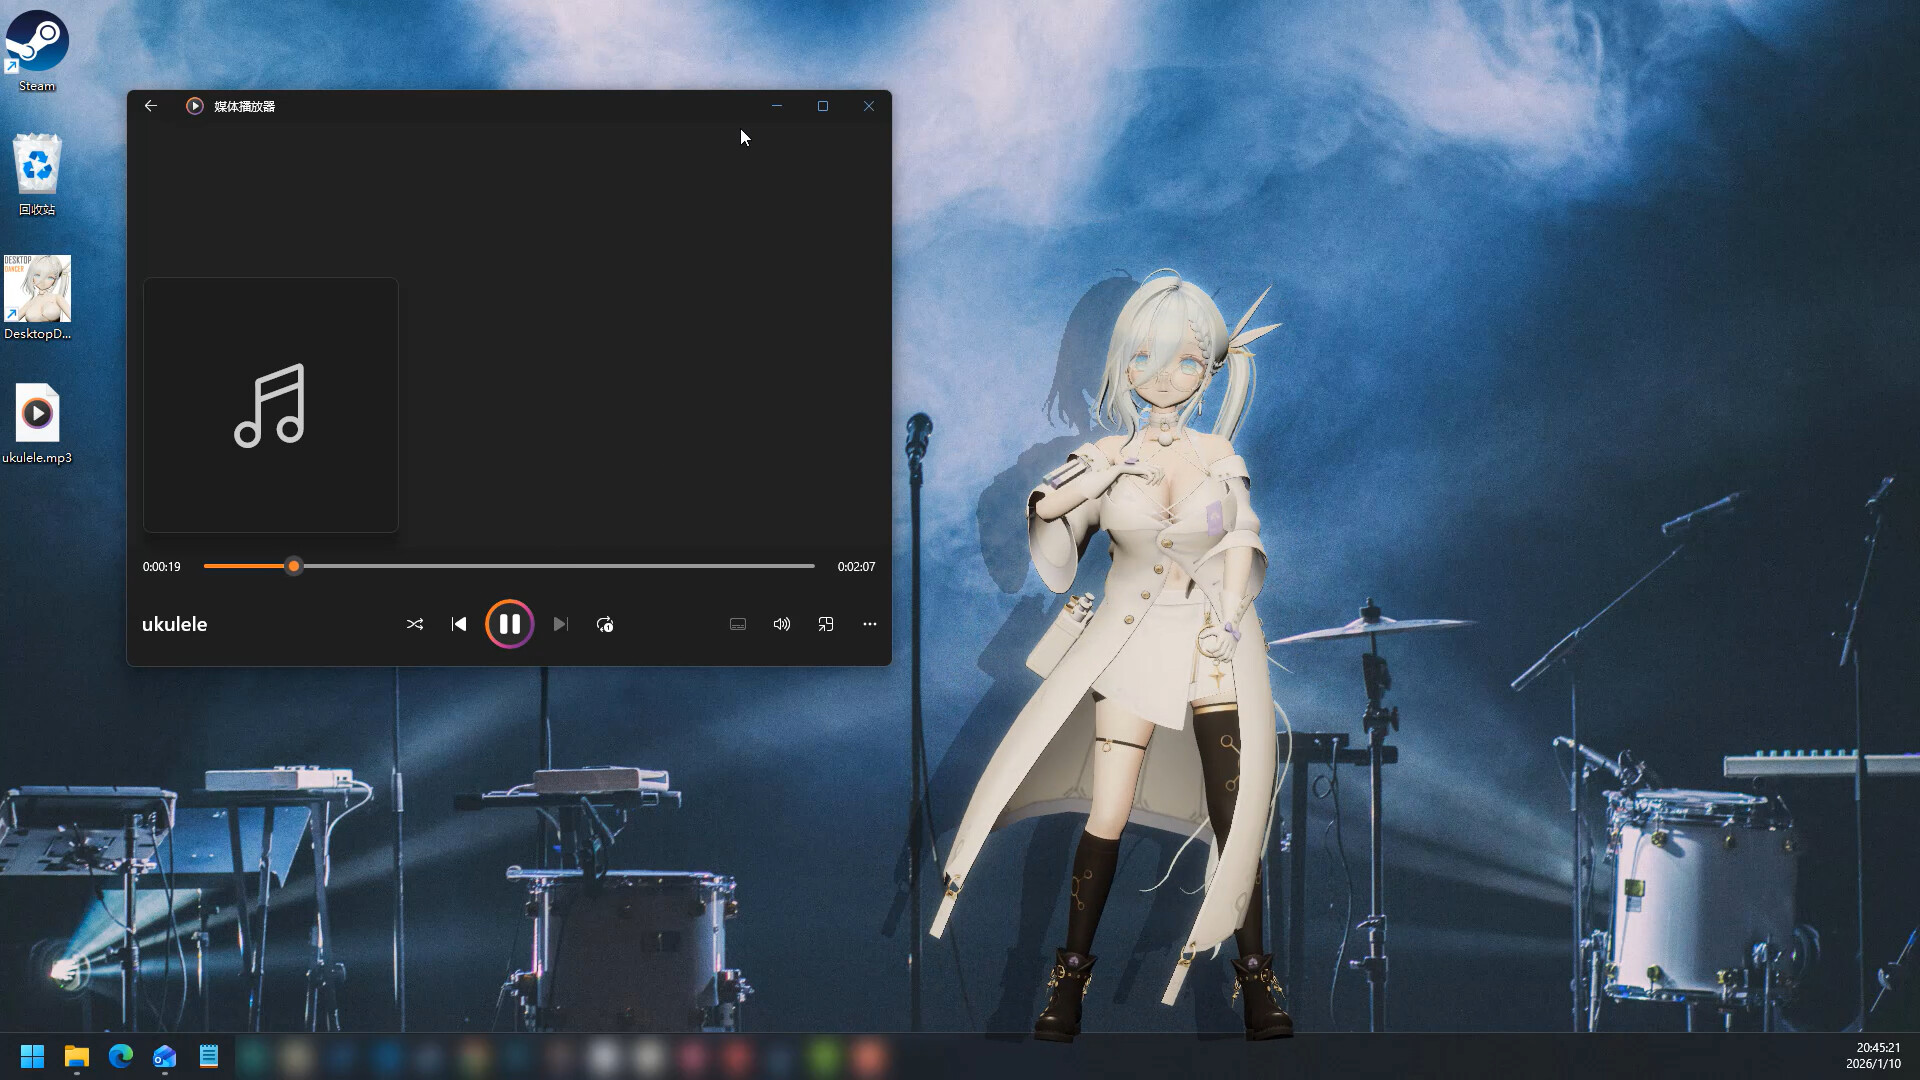1920x1080 pixels.
Task: Toggle repeat mode for the current track
Action: pyautogui.click(x=605, y=623)
